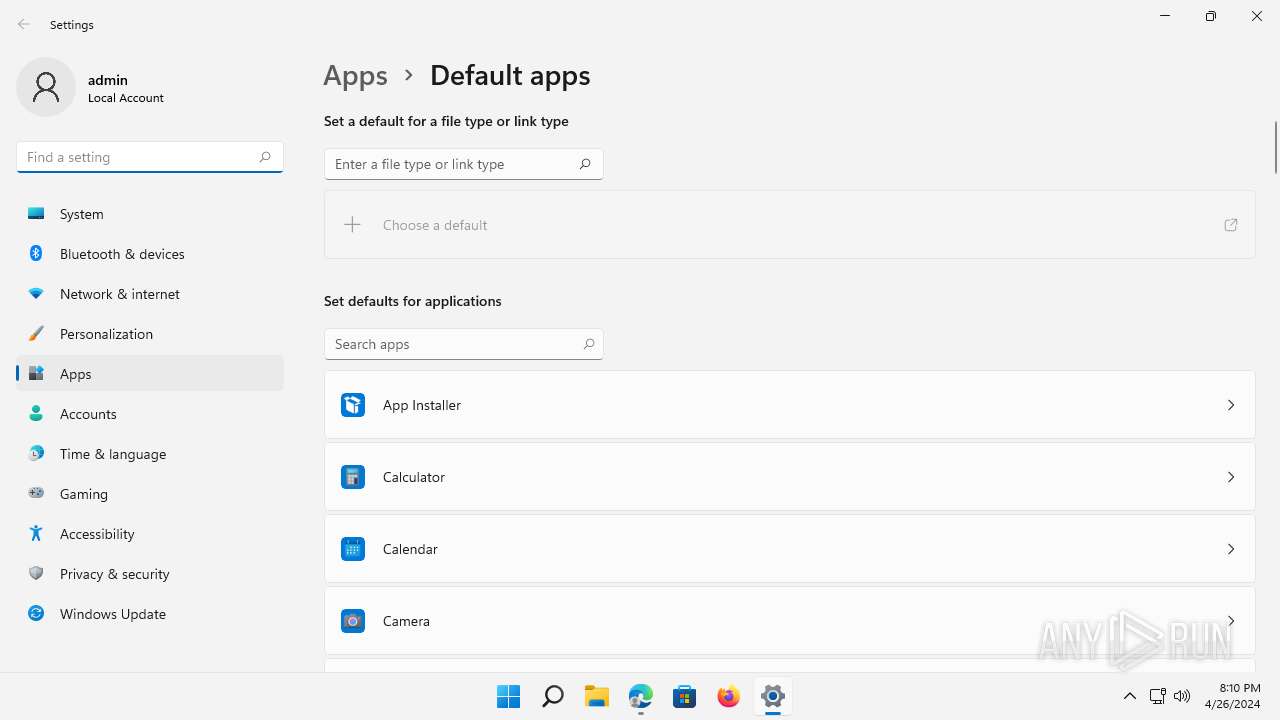Click the network tray icon
The image size is (1280, 720).
1157,696
